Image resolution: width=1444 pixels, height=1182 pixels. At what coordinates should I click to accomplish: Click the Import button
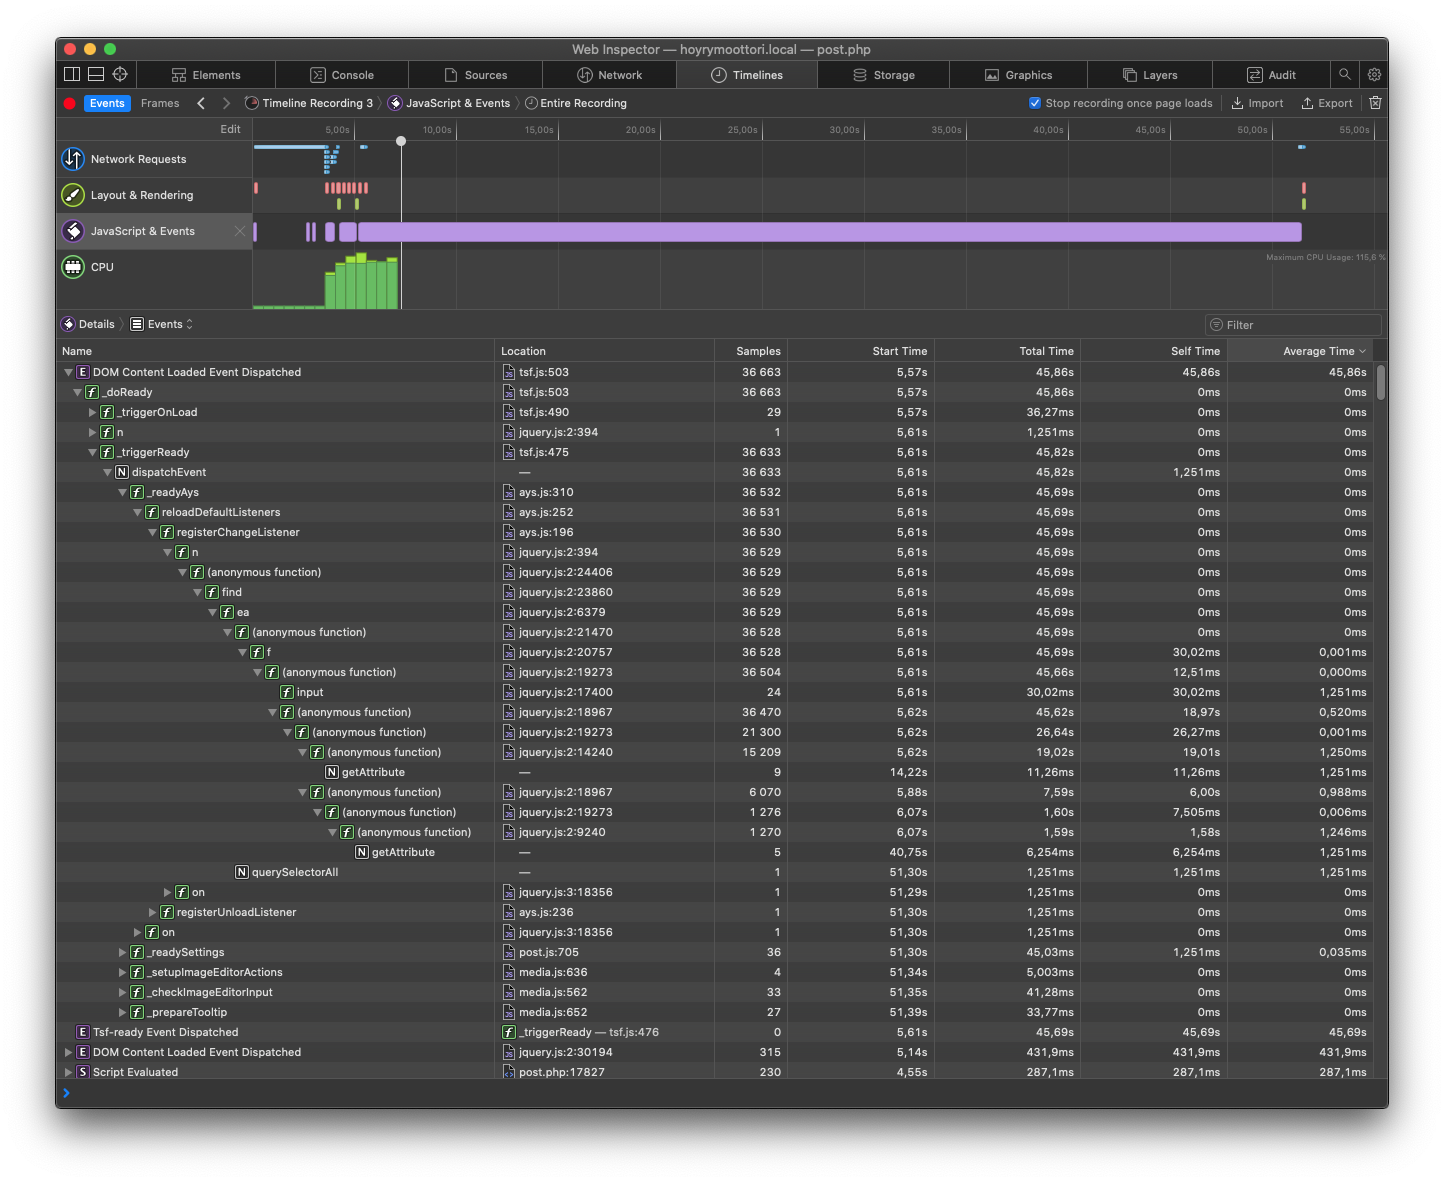pyautogui.click(x=1257, y=103)
